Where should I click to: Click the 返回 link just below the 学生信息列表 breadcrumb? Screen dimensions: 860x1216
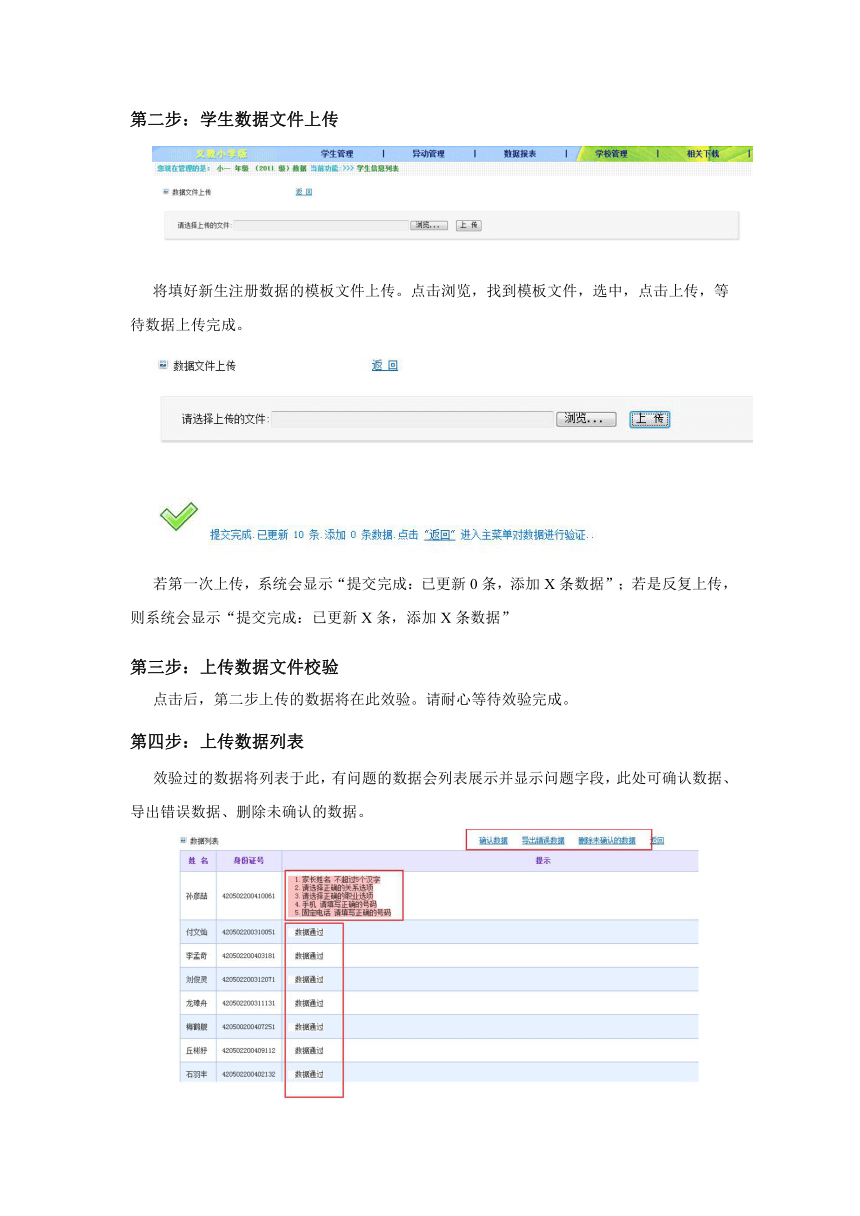[x=304, y=192]
